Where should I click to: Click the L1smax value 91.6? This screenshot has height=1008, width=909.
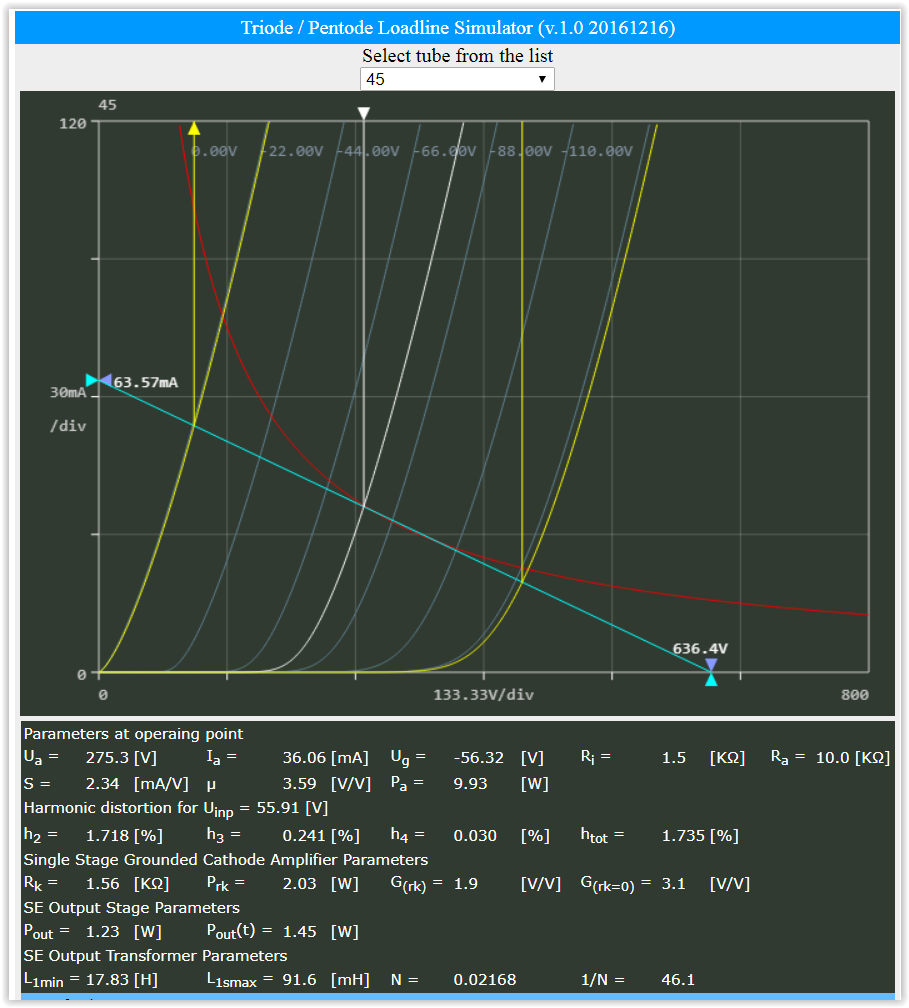tap(300, 980)
